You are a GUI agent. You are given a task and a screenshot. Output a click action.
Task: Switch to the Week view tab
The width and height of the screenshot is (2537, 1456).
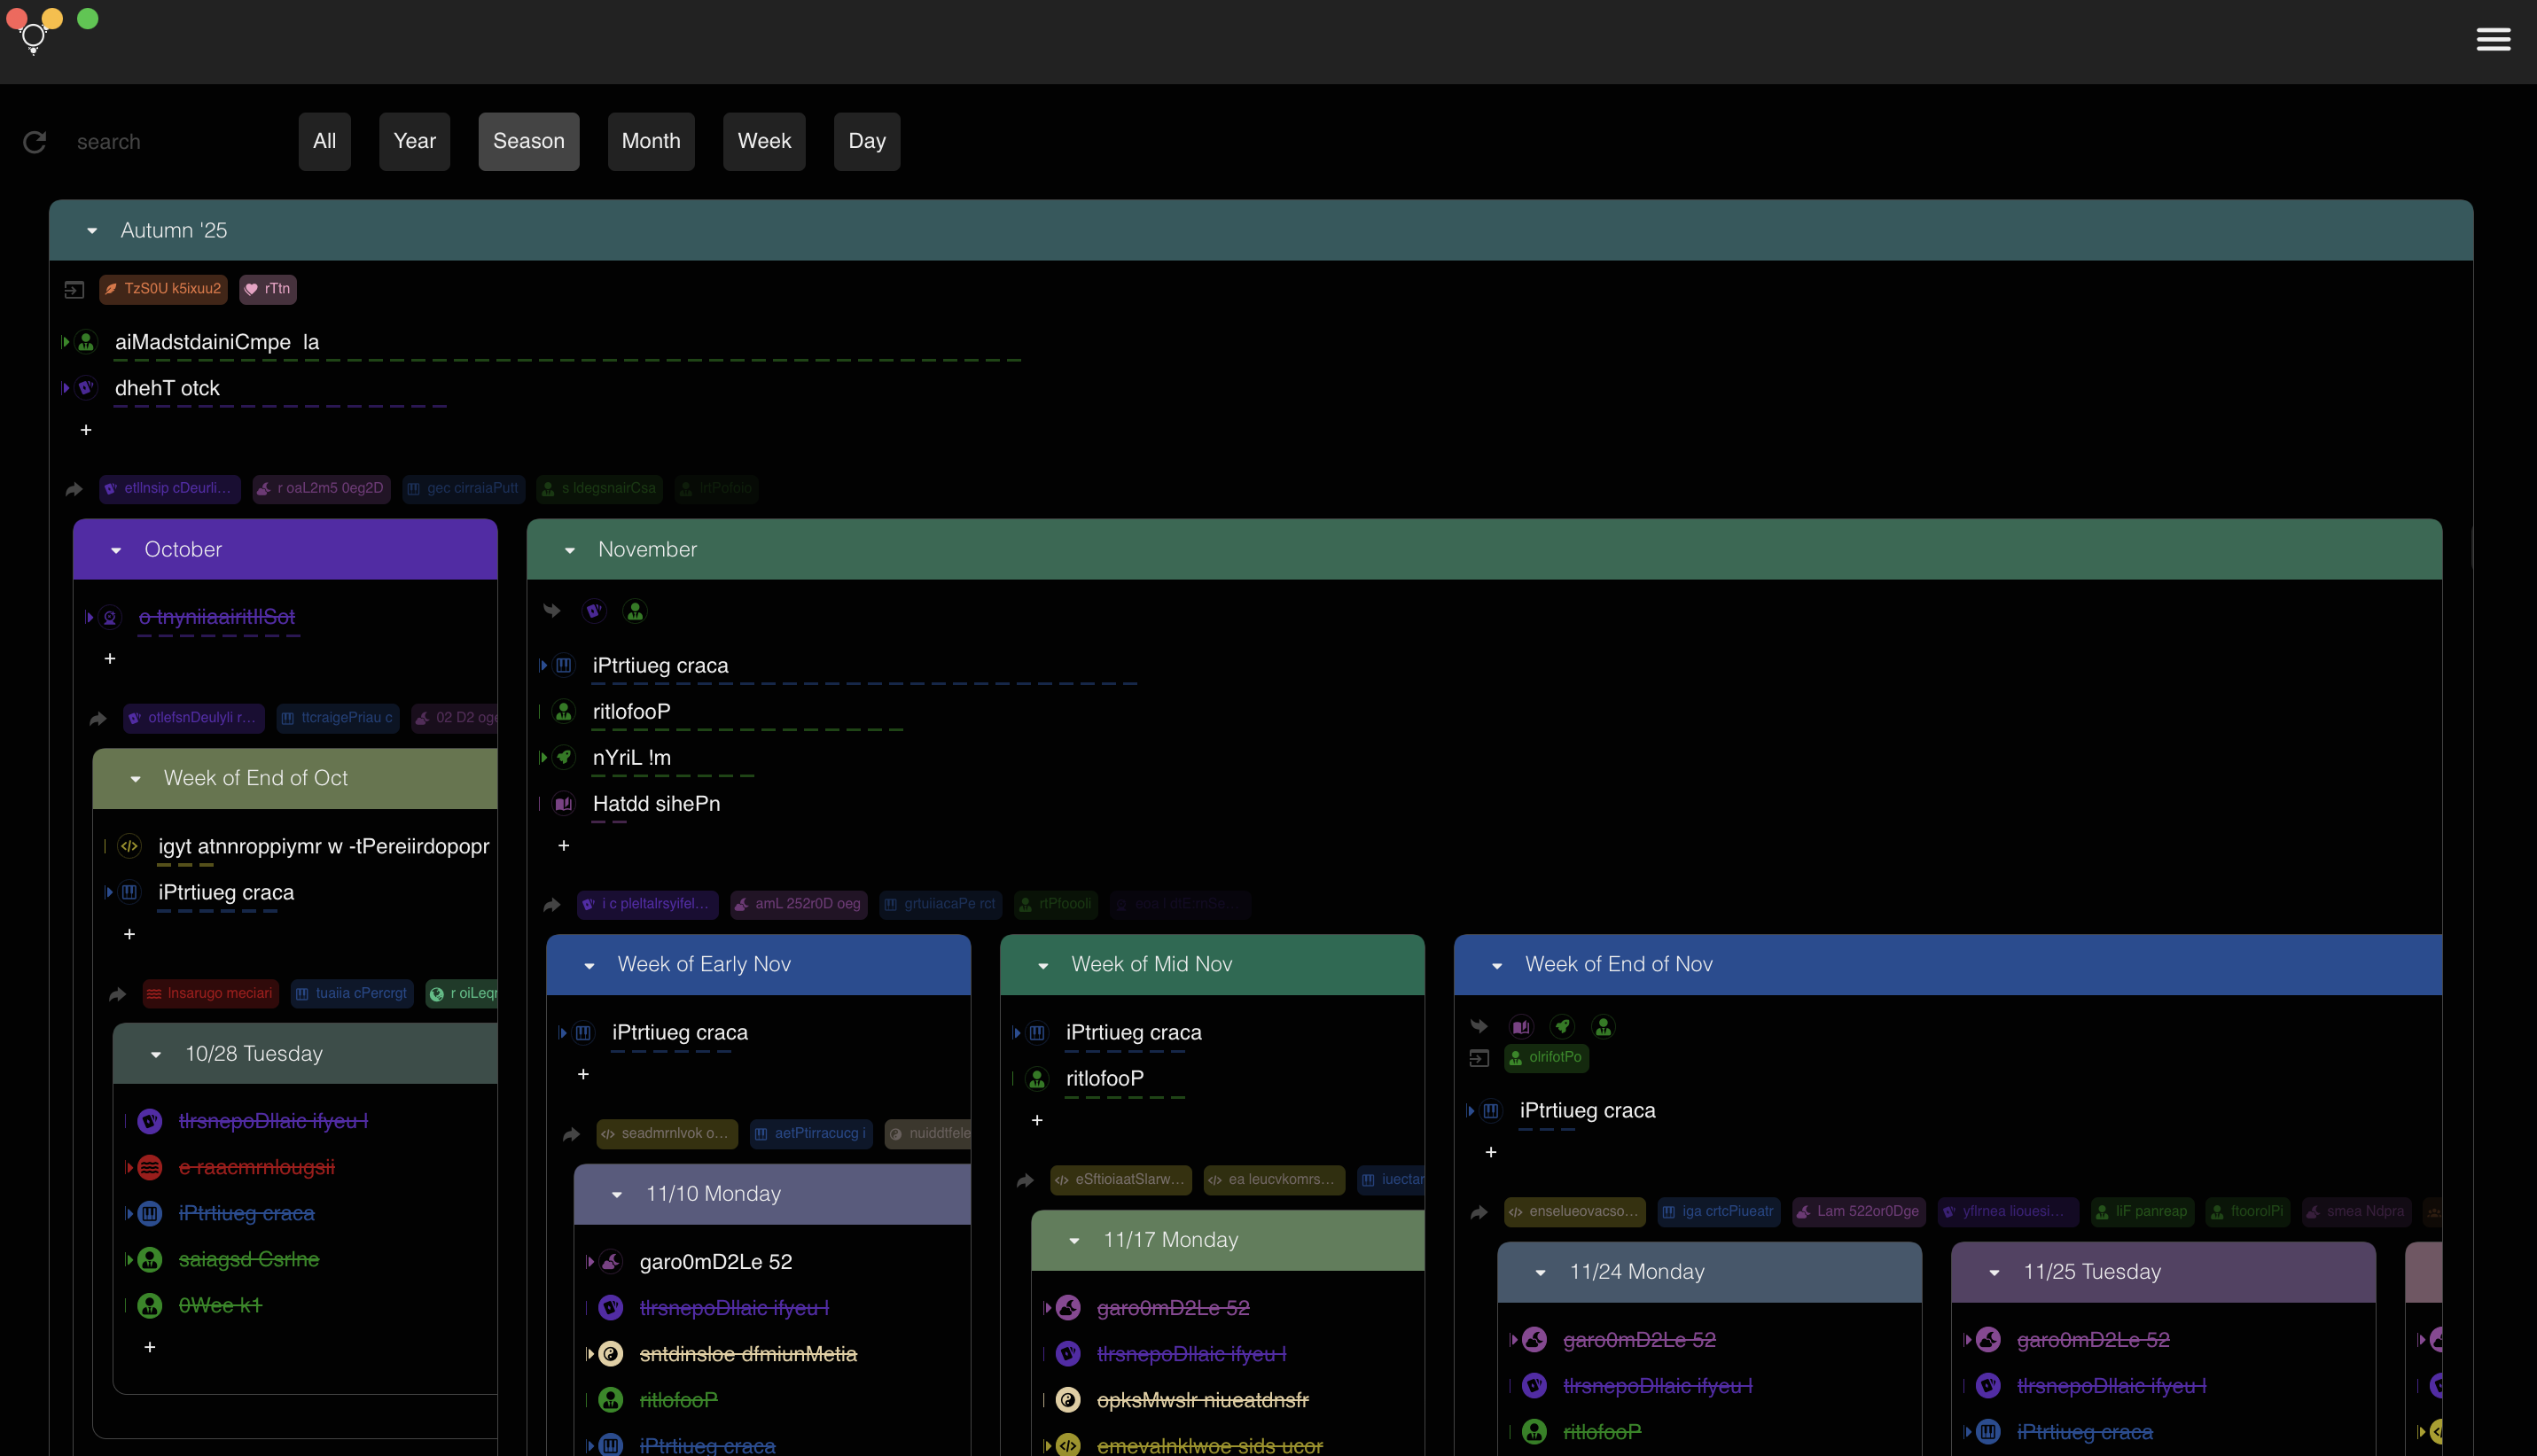pos(764,141)
